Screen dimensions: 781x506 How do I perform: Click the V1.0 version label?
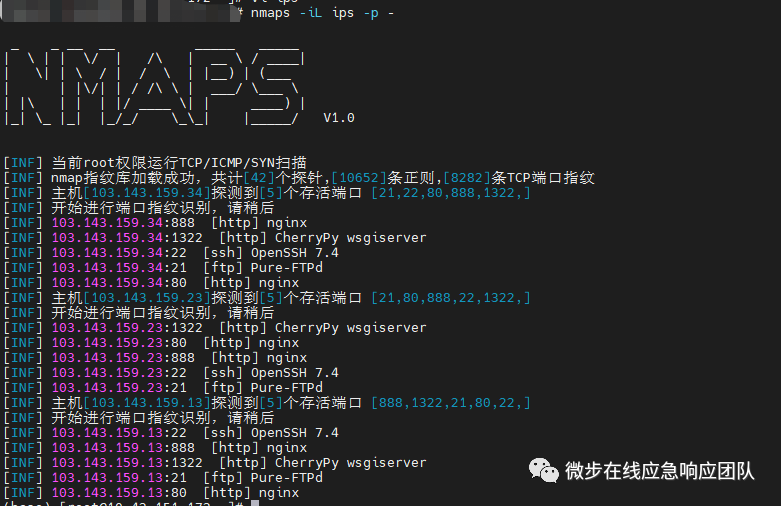339,118
